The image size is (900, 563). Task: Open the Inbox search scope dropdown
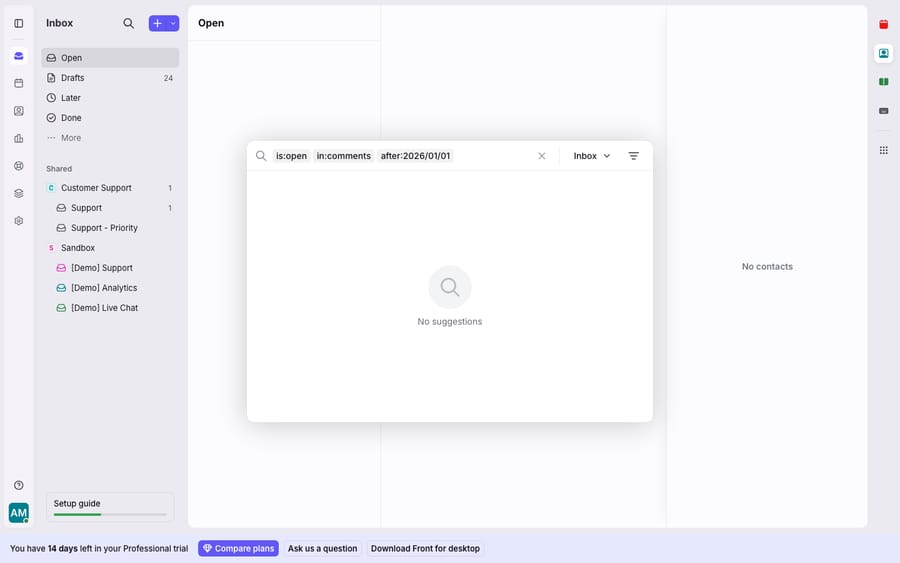click(x=592, y=156)
